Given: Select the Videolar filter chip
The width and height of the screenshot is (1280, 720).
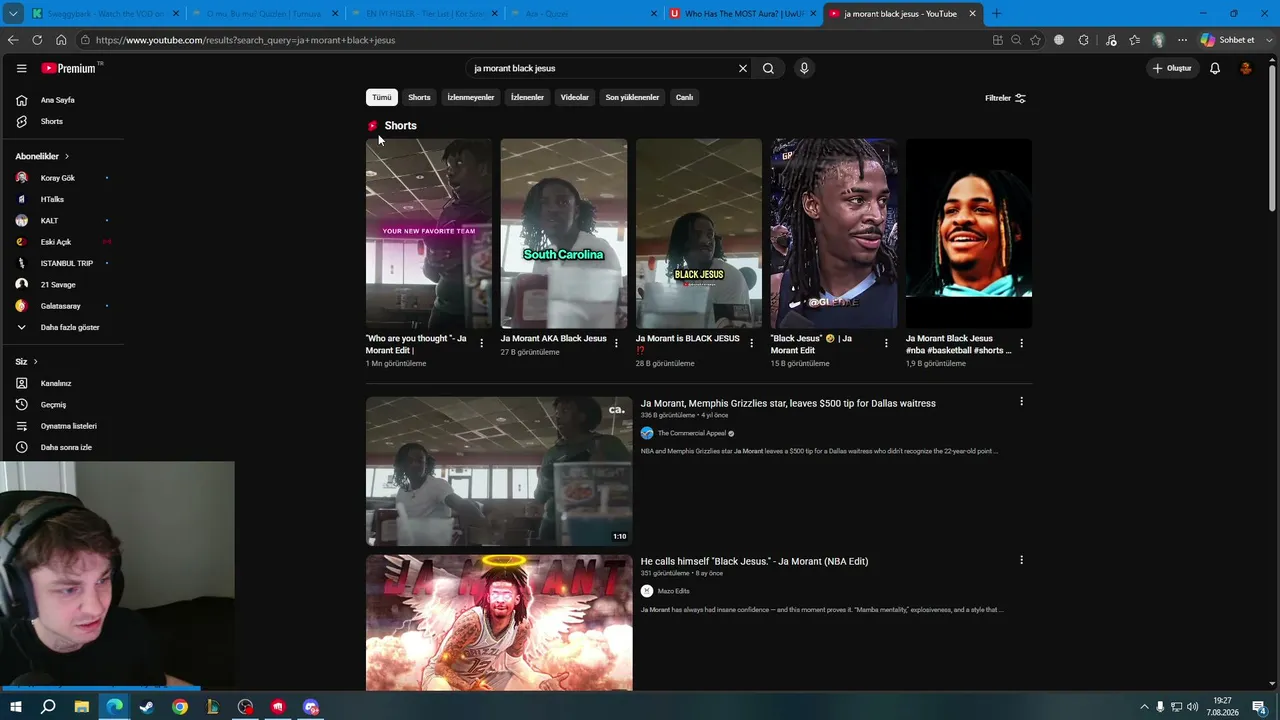Looking at the screenshot, I should [575, 97].
